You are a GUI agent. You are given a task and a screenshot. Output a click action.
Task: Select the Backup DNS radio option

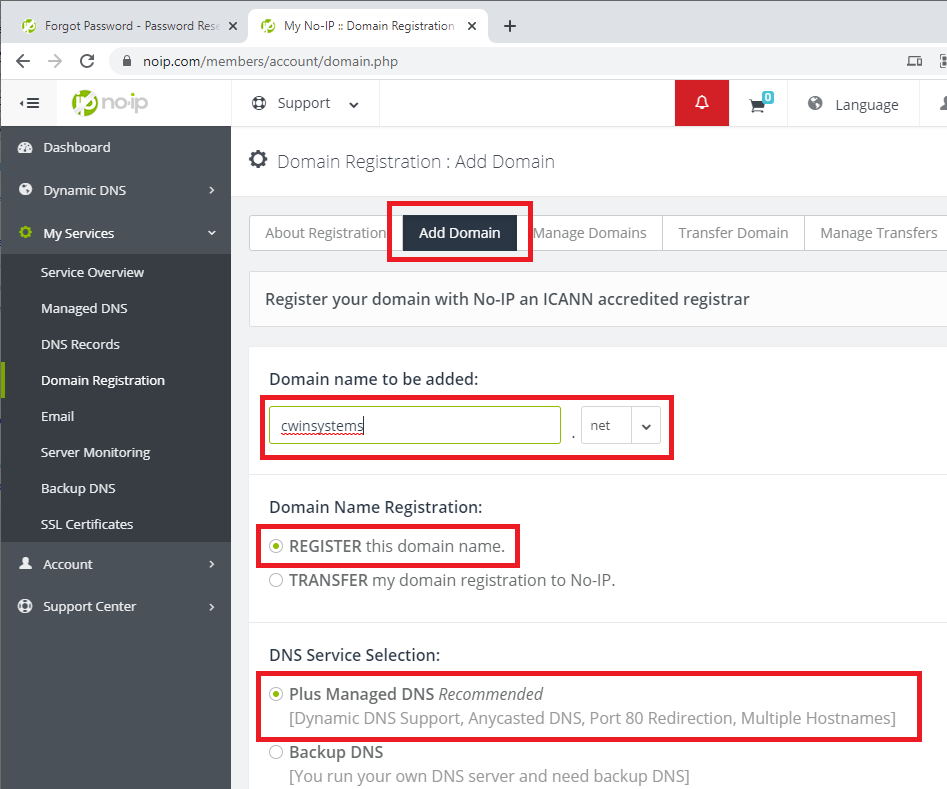pyautogui.click(x=277, y=752)
